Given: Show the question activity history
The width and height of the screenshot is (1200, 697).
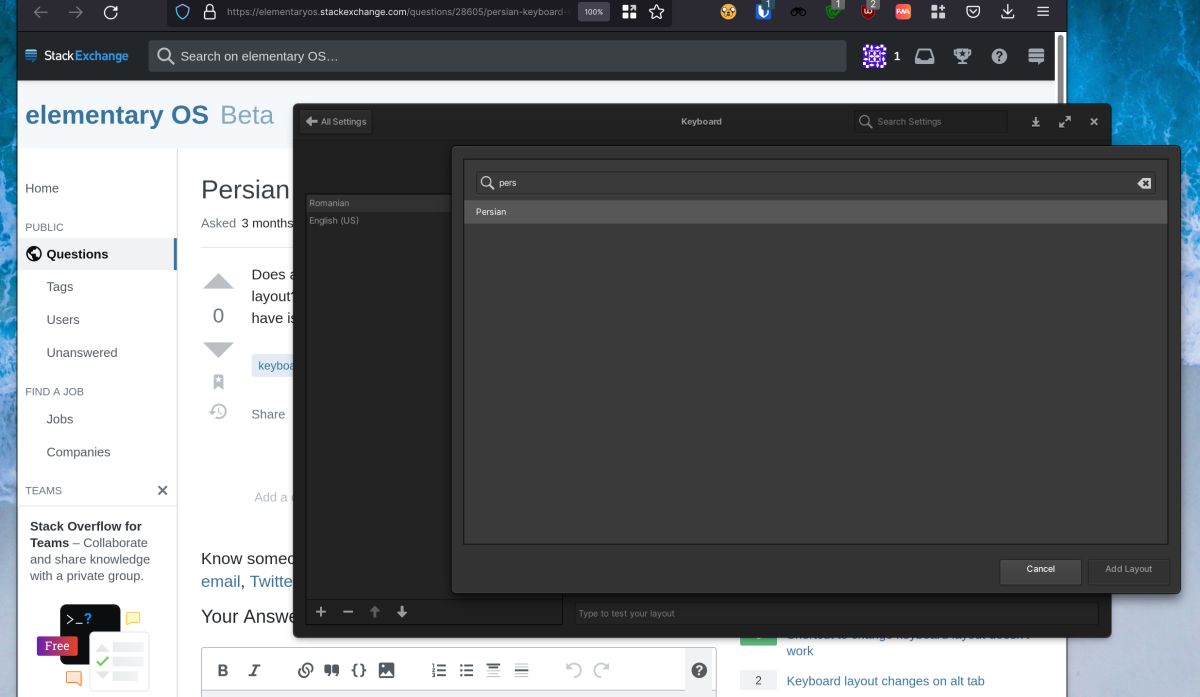Looking at the screenshot, I should coord(218,411).
